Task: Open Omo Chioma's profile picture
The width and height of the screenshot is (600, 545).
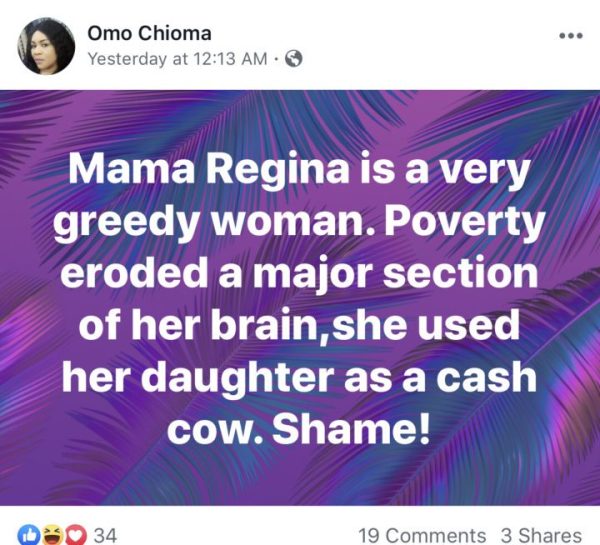Action: click(x=45, y=45)
